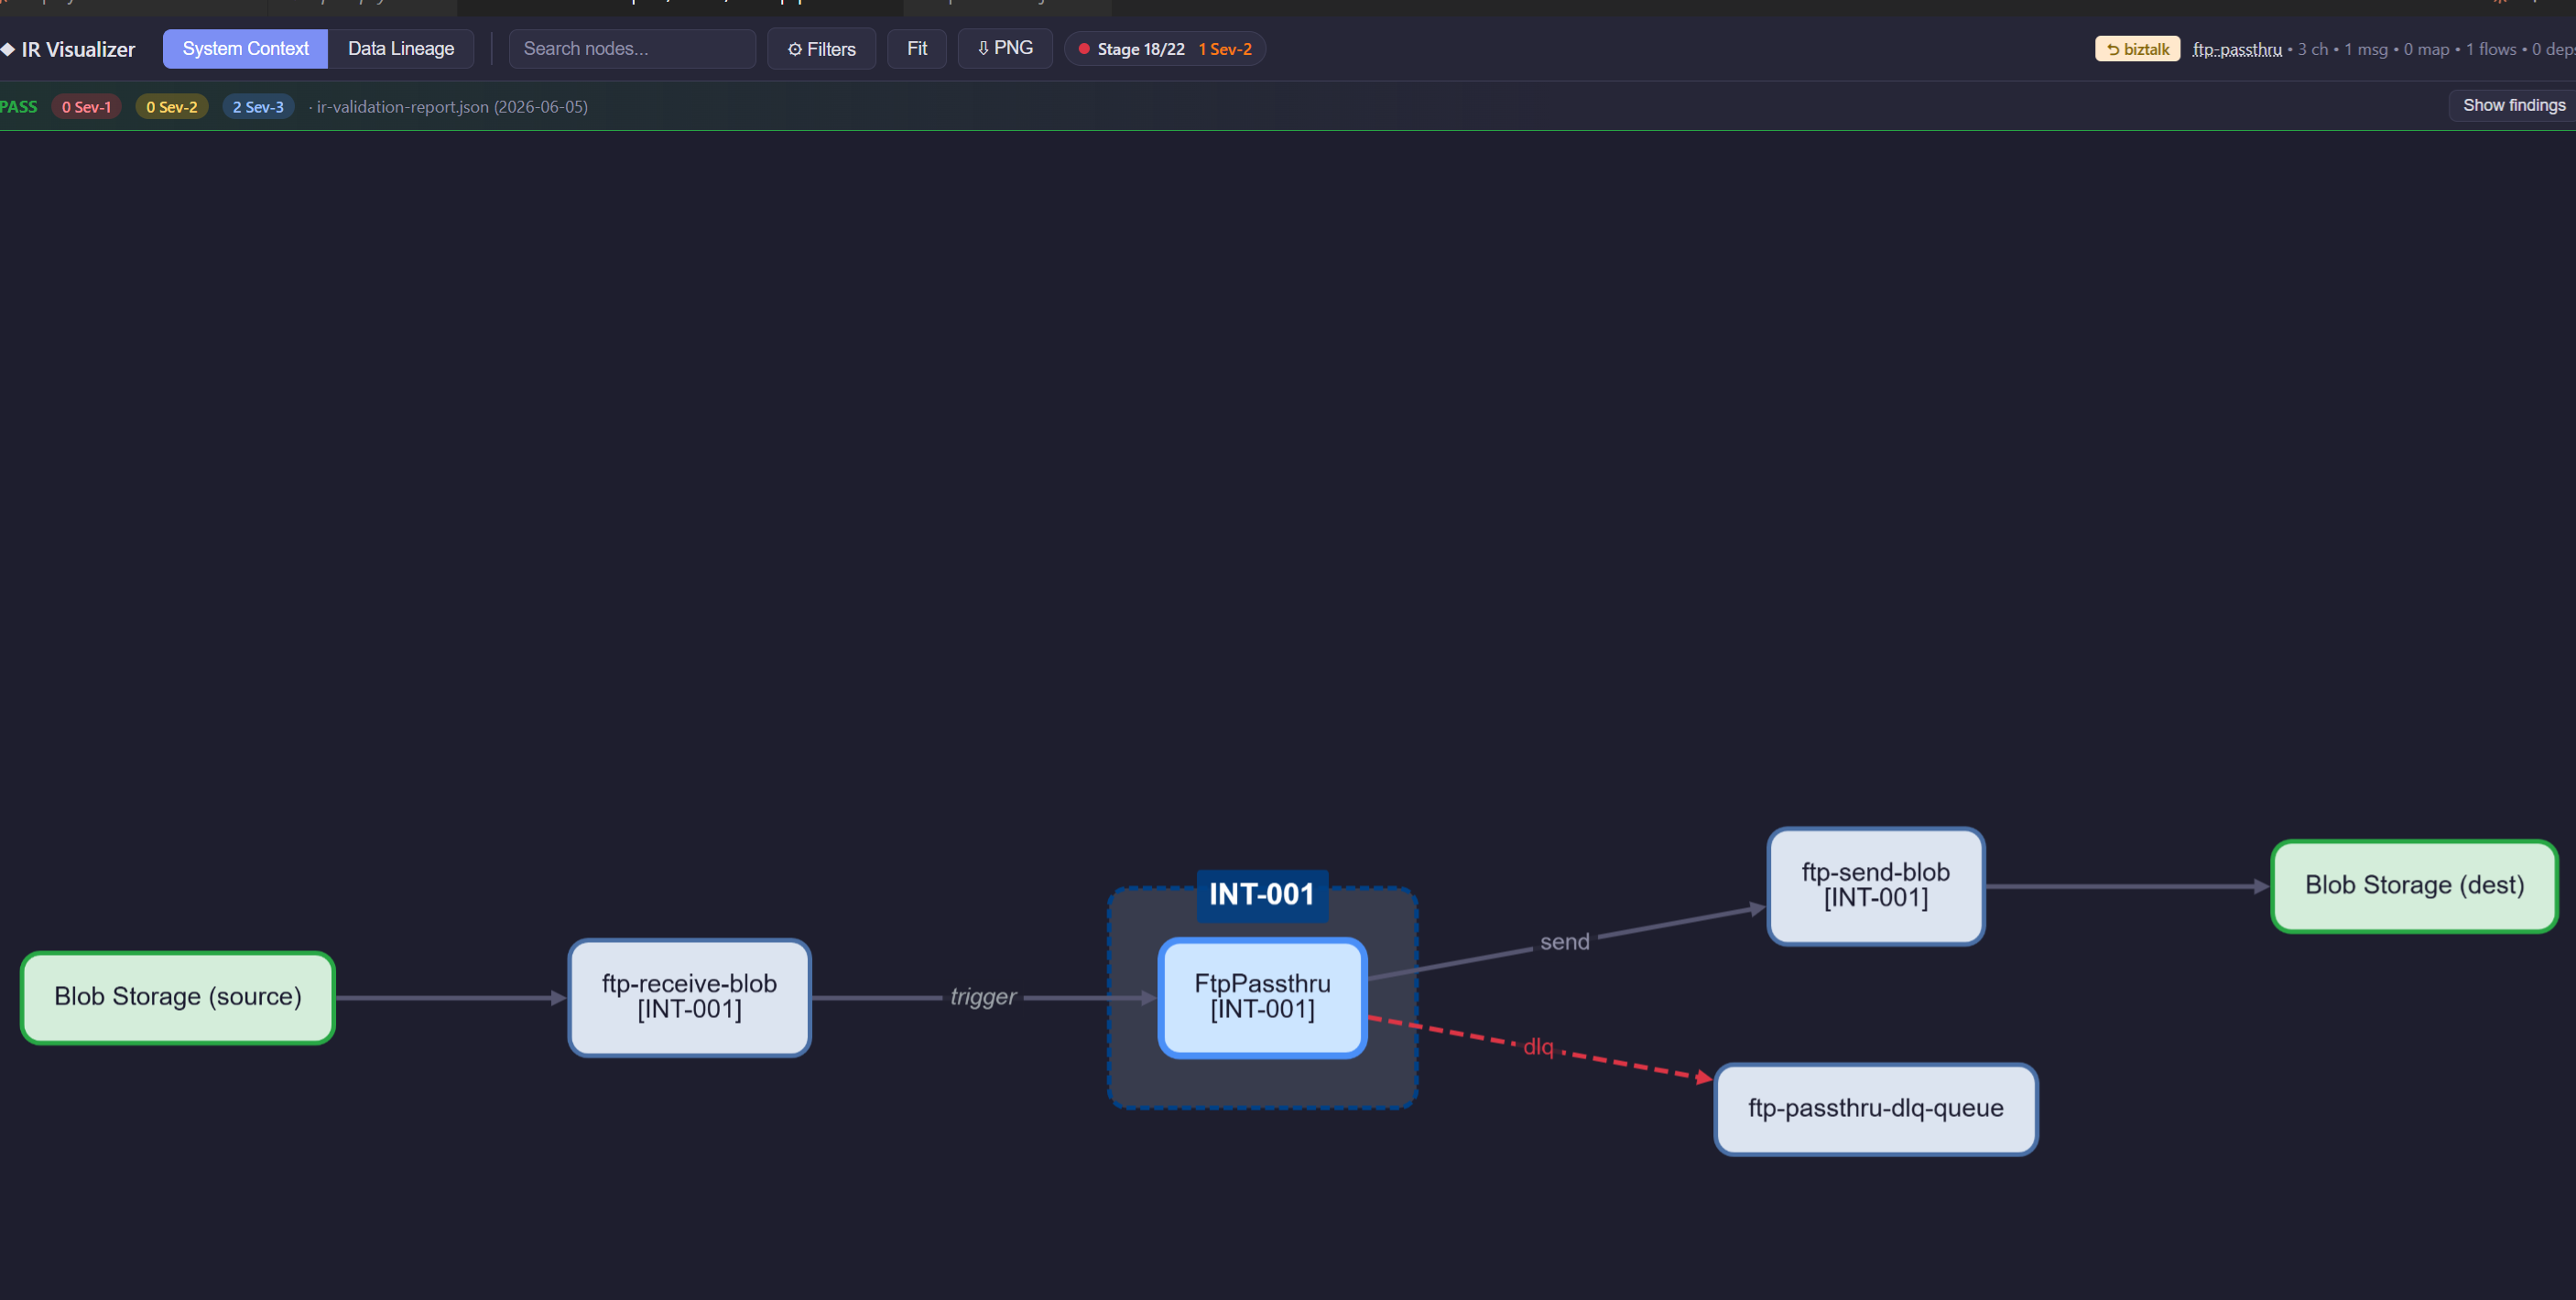Export the diagram as PNG
Screen dimensions: 2576x1300
coord(1005,48)
